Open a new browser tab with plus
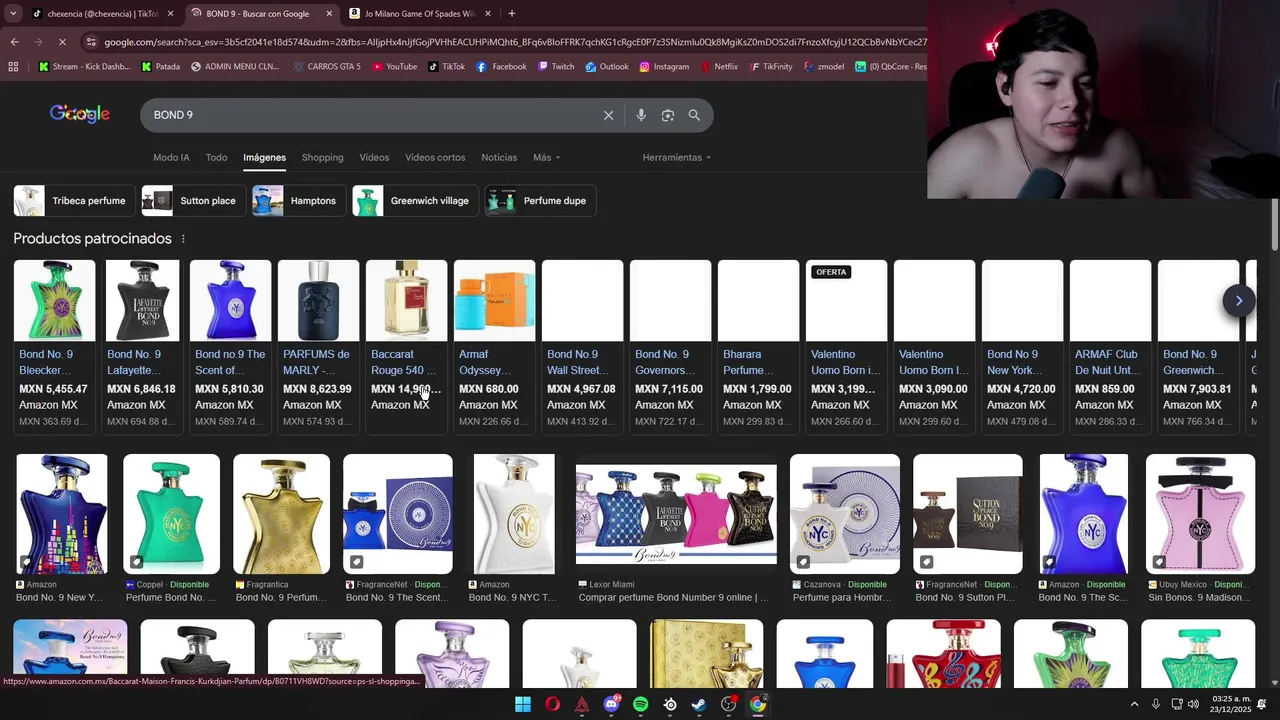This screenshot has height=720, width=1280. (512, 14)
